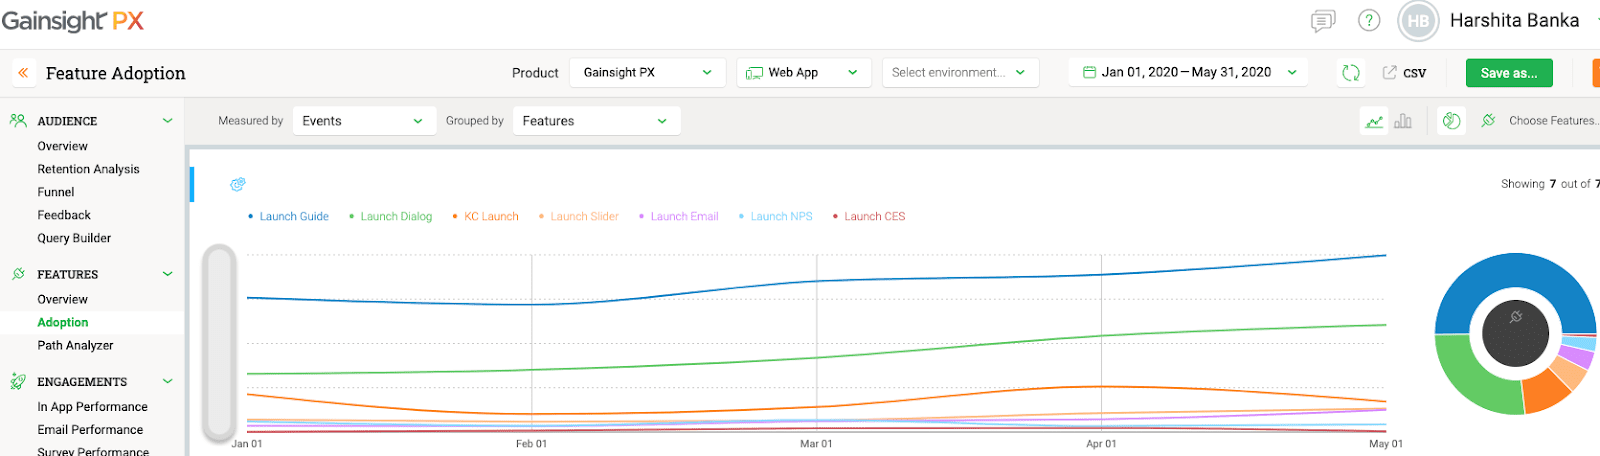The image size is (1600, 456).
Task: Open the chat messages icon
Action: (1322, 21)
